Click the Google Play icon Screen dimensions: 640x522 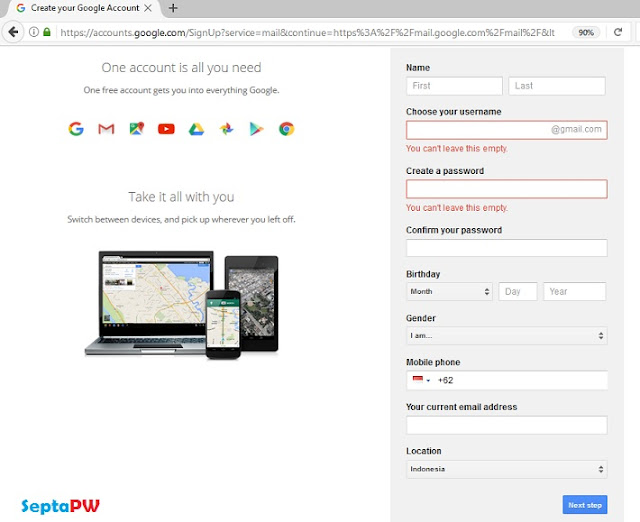[x=256, y=129]
